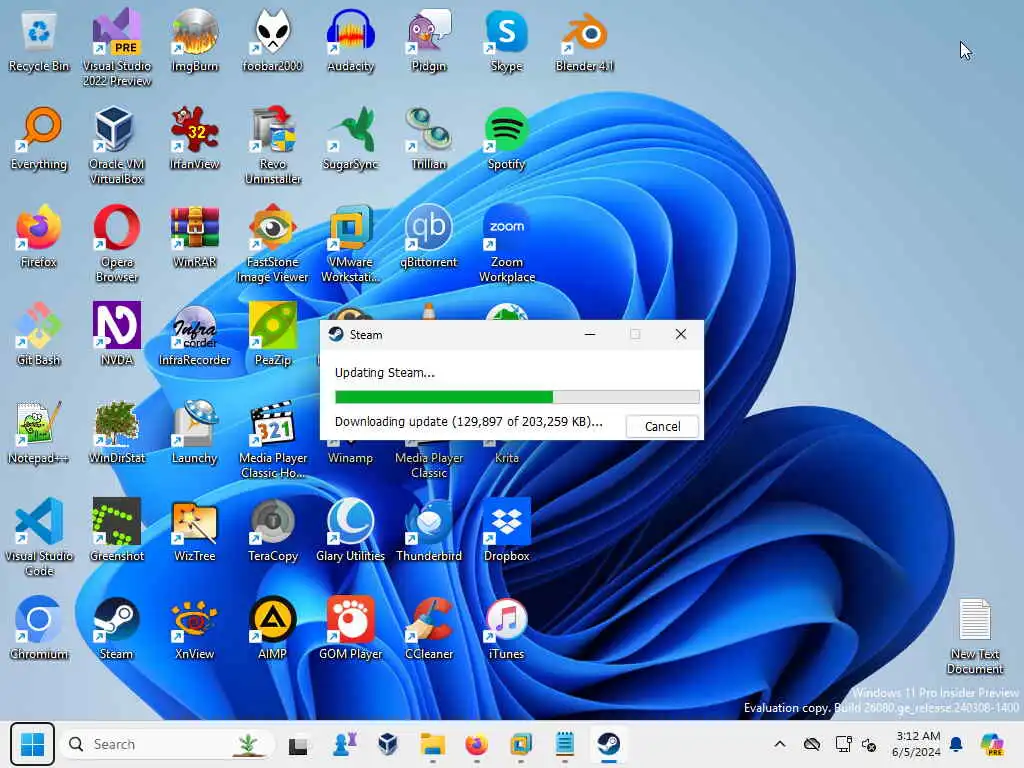This screenshot has height=768, width=1024.
Task: Select the WinRAR desktop icon
Action: point(195,236)
